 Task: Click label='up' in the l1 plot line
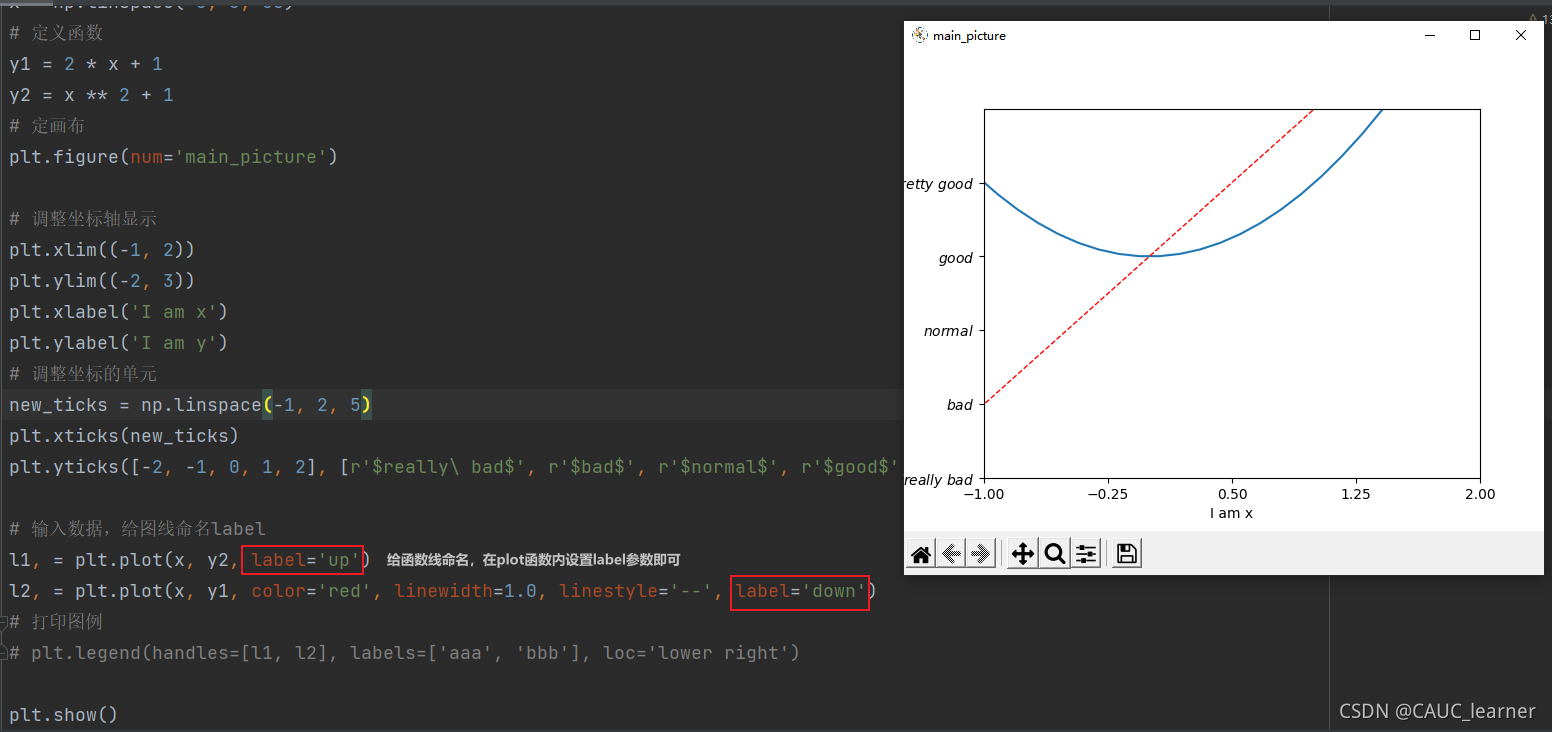(305, 560)
